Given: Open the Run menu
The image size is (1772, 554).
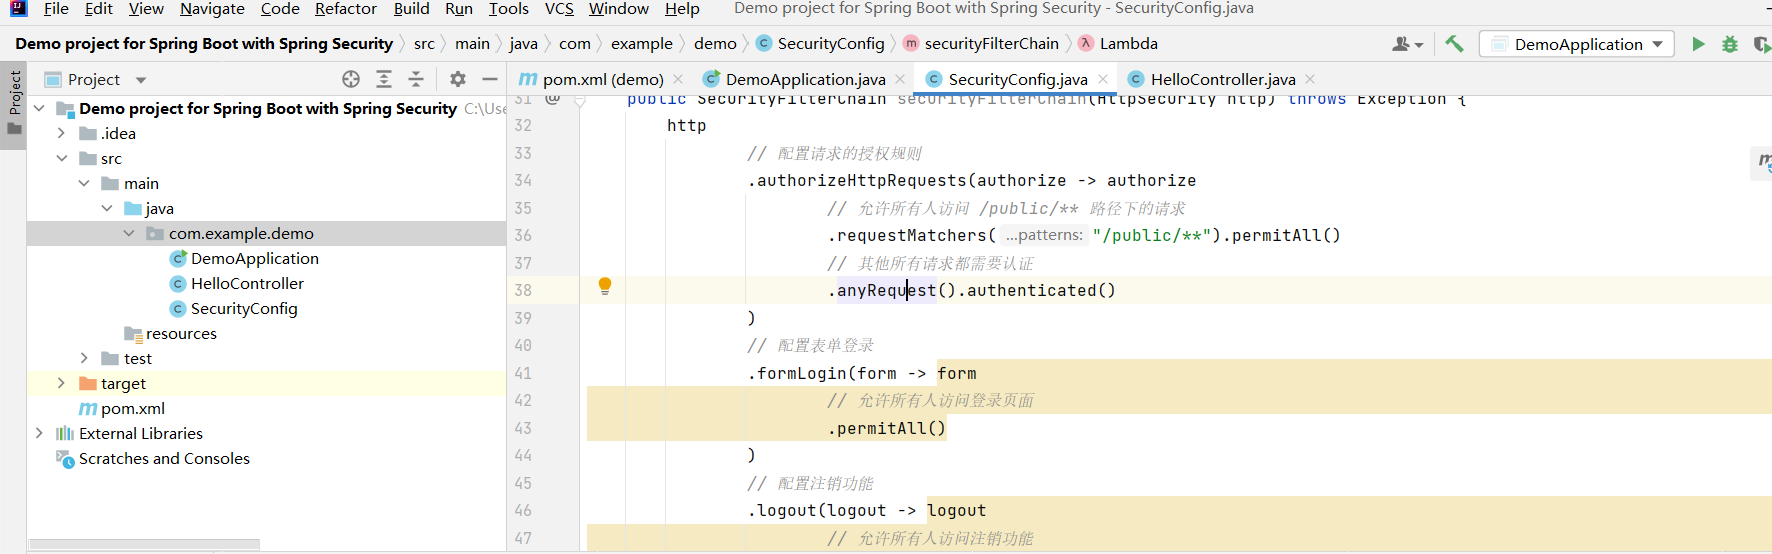Looking at the screenshot, I should (459, 9).
